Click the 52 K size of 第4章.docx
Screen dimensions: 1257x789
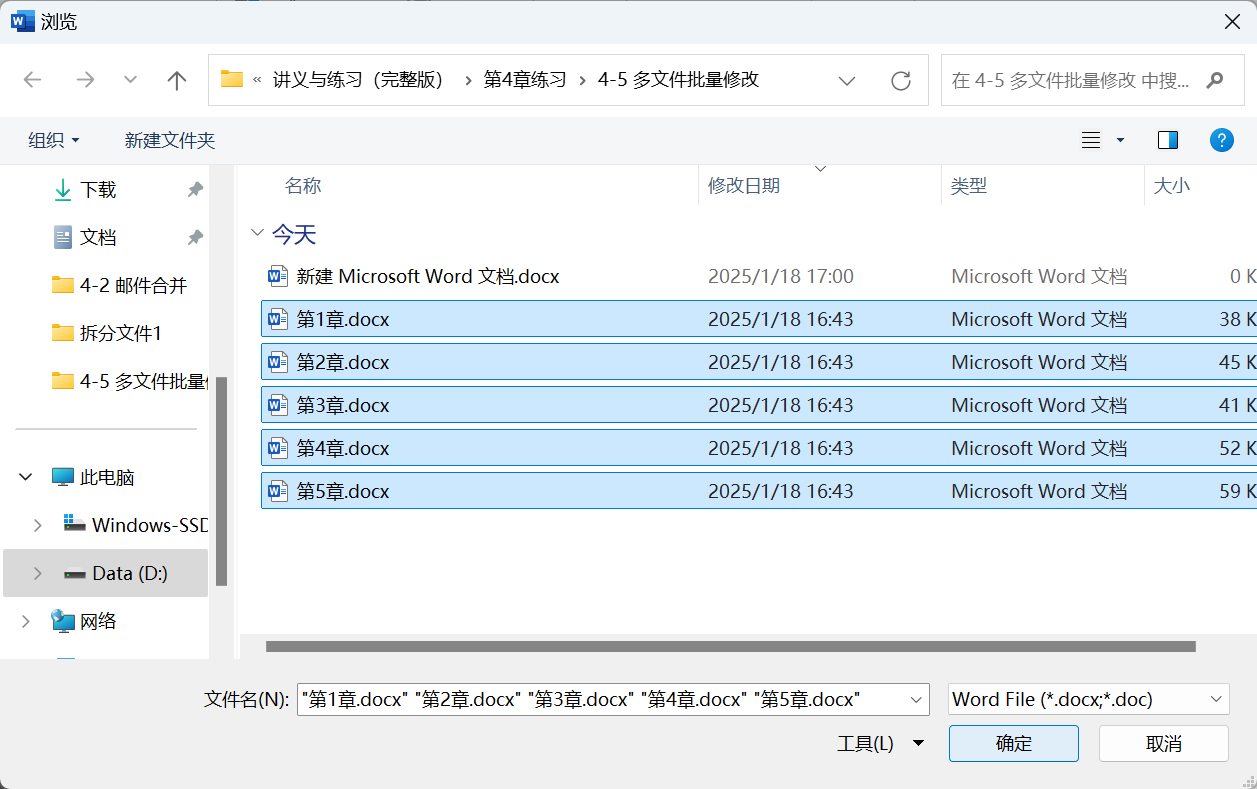click(x=1237, y=448)
